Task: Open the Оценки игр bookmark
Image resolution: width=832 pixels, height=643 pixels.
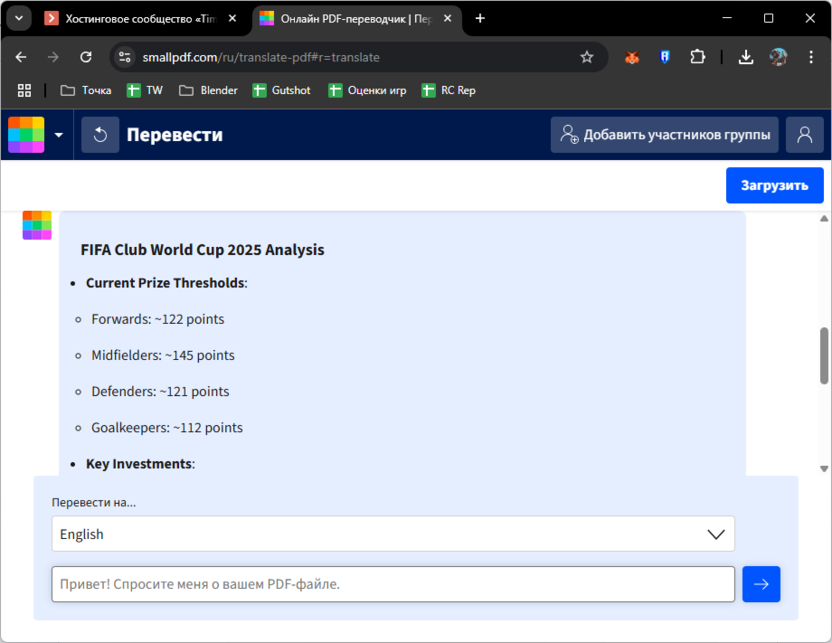Action: pos(368,91)
